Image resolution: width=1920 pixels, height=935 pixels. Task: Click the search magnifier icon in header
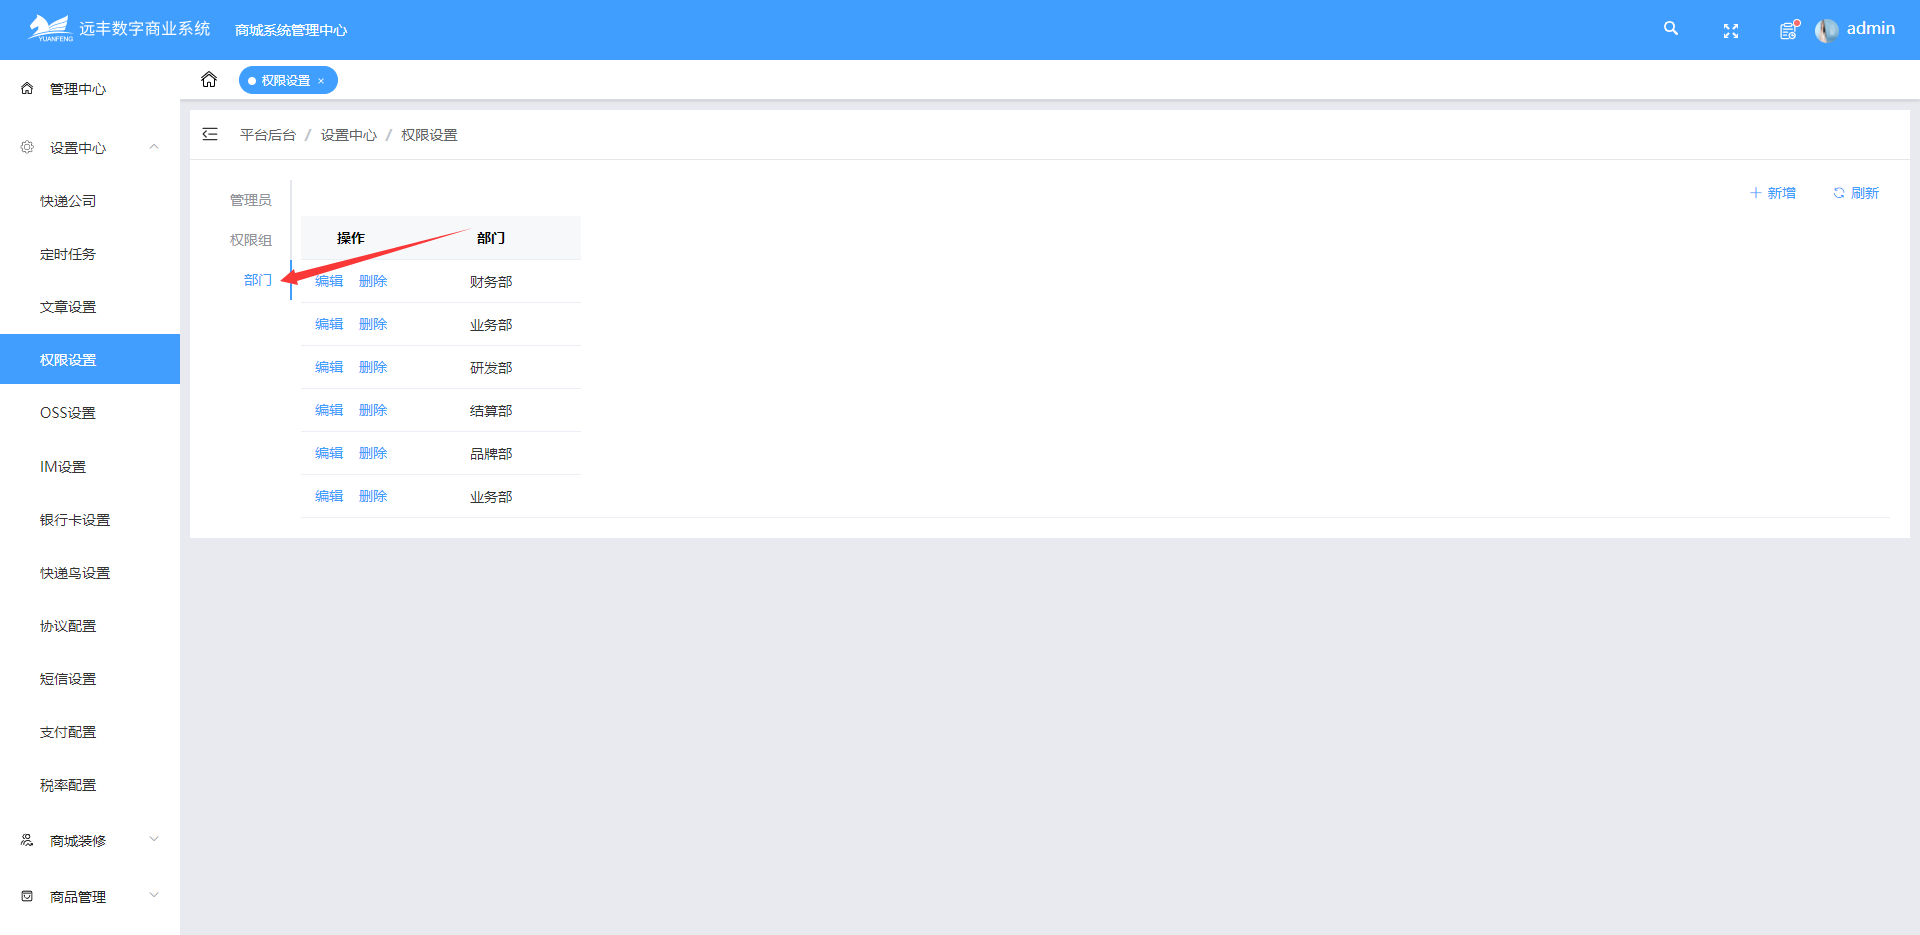[x=1670, y=29]
